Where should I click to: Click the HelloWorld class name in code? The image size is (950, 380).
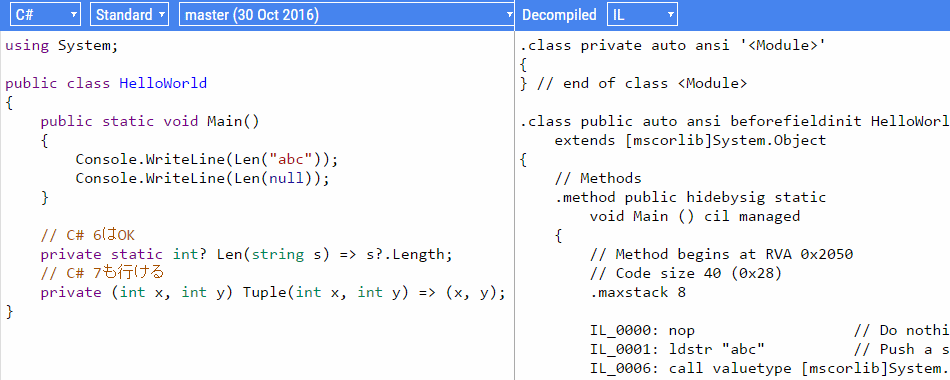tap(163, 83)
